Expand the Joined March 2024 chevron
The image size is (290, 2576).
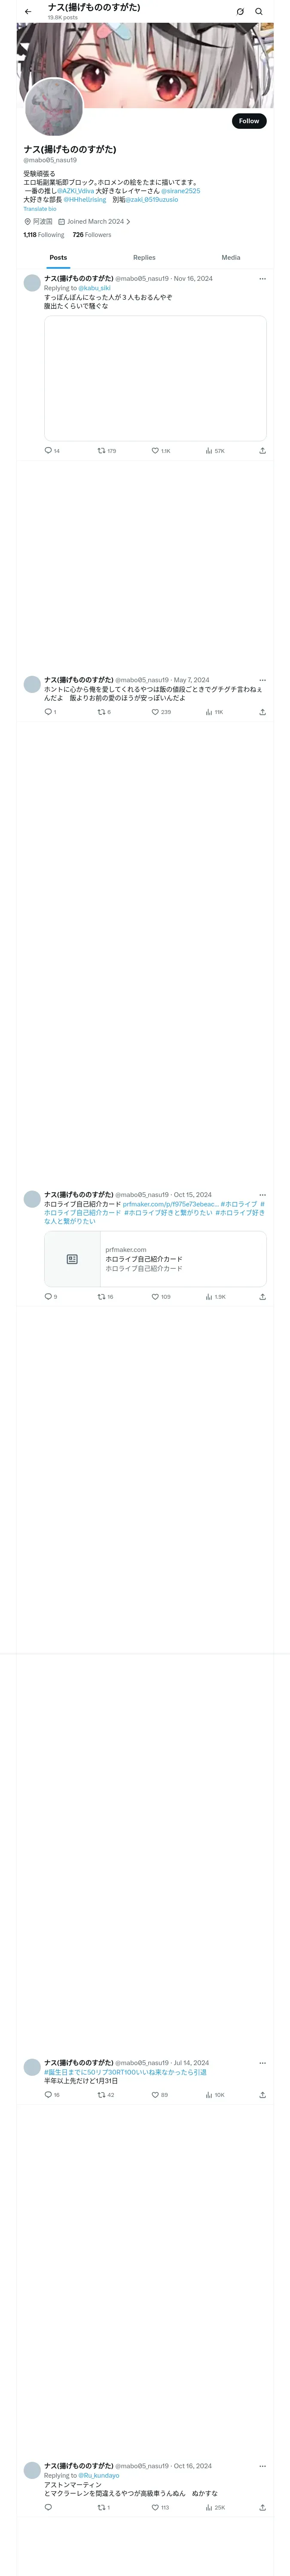(x=128, y=222)
